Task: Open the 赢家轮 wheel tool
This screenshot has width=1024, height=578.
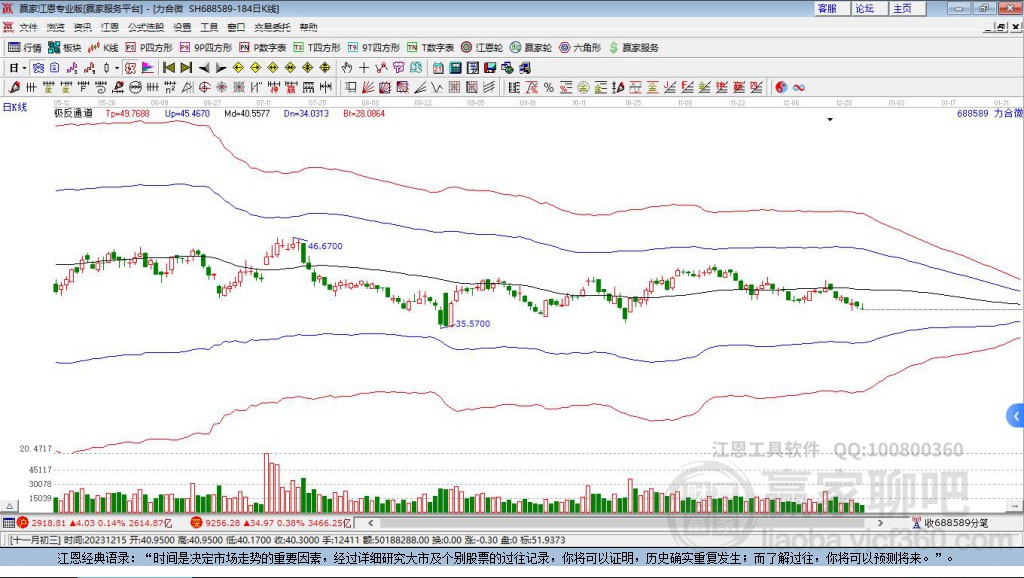Action: pyautogui.click(x=531, y=48)
